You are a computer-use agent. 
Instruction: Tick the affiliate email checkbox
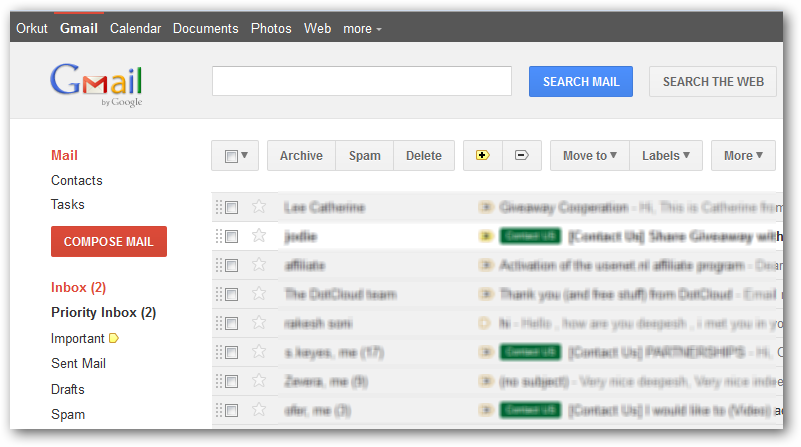point(232,266)
